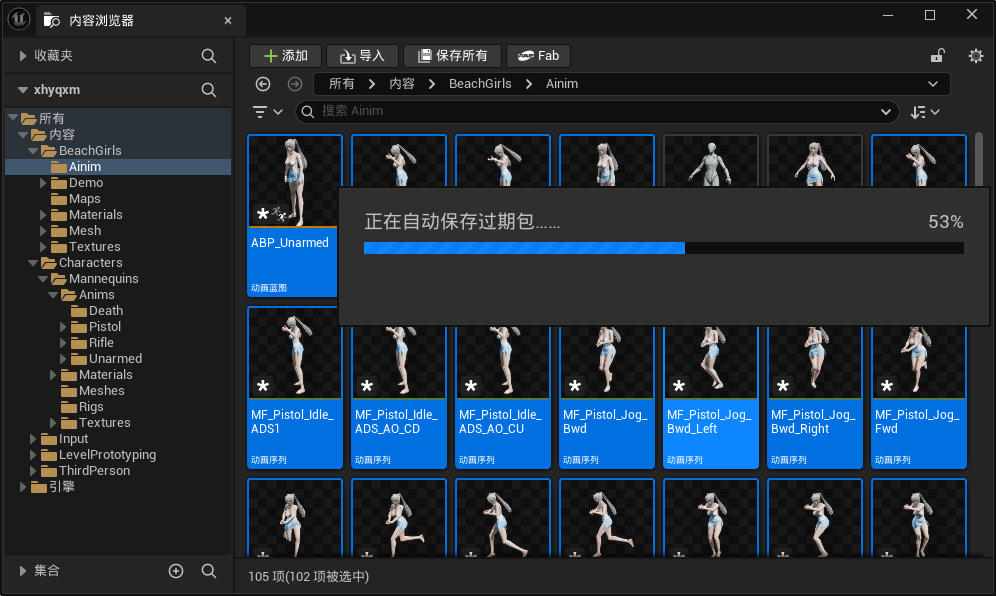Viewport: 996px width, 596px height.
Task: Expand the 集合 section
Action: coord(23,571)
